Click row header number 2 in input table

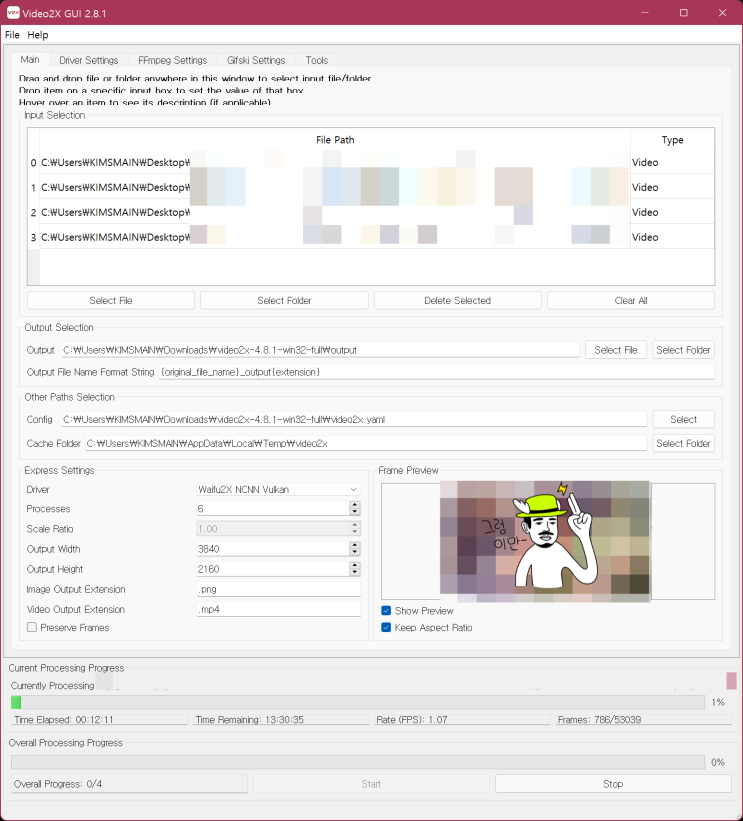[34, 212]
